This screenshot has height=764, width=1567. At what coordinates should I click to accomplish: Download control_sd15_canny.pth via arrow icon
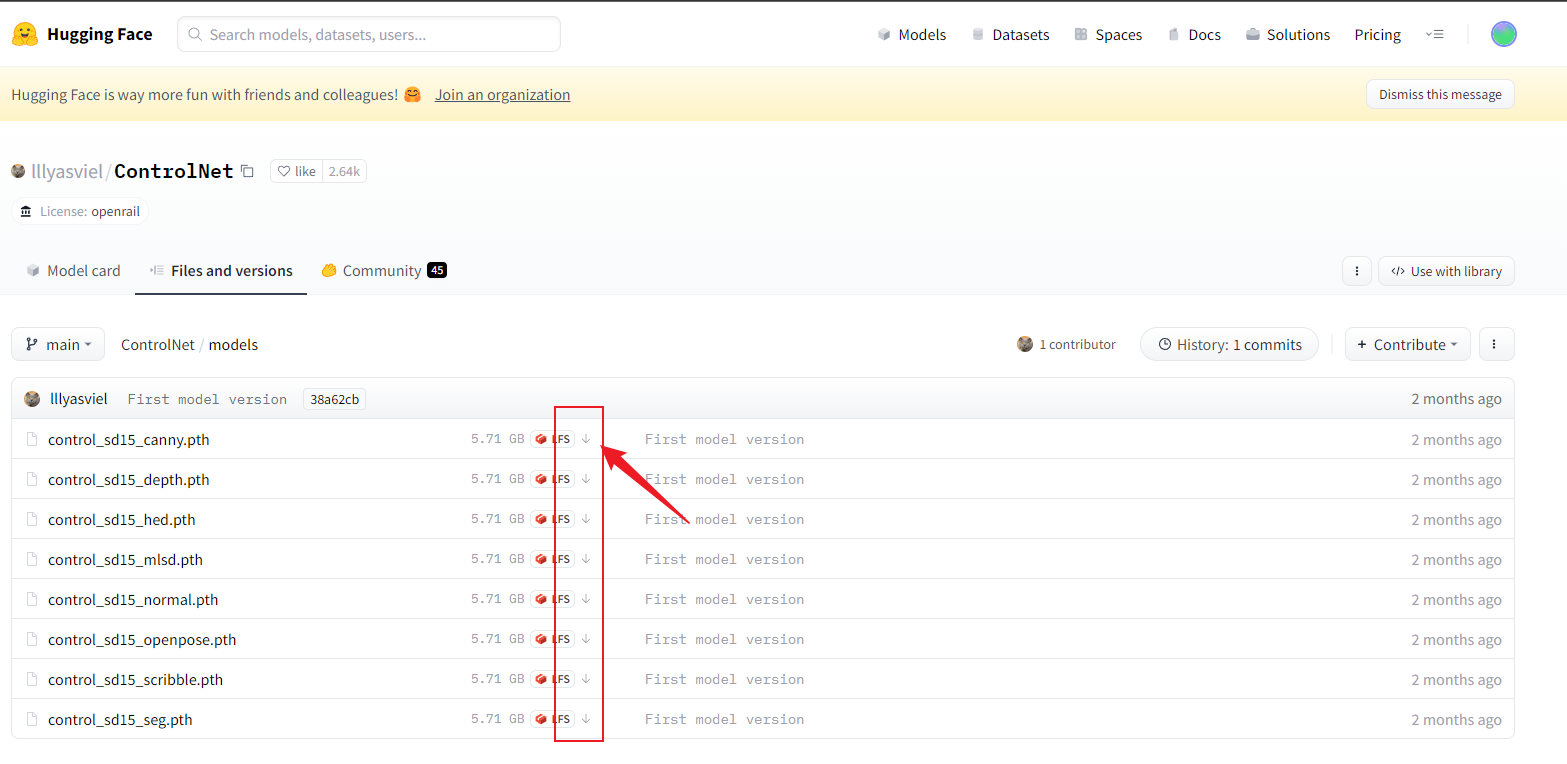(586, 439)
